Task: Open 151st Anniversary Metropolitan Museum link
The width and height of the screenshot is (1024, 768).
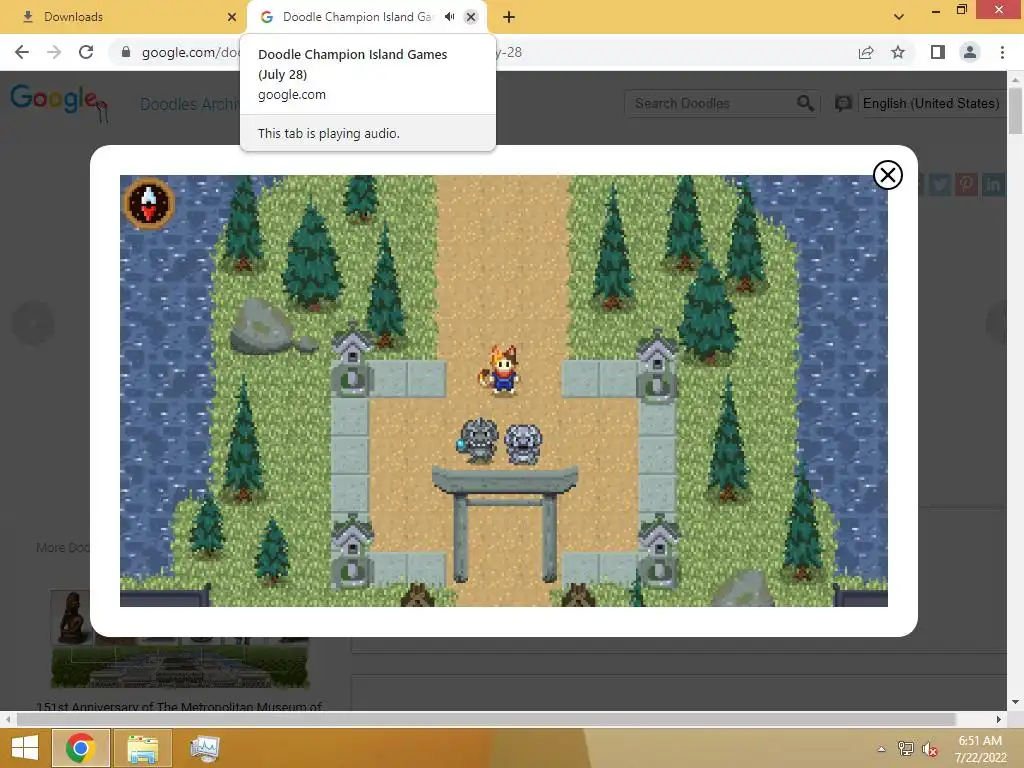Action: click(x=180, y=706)
